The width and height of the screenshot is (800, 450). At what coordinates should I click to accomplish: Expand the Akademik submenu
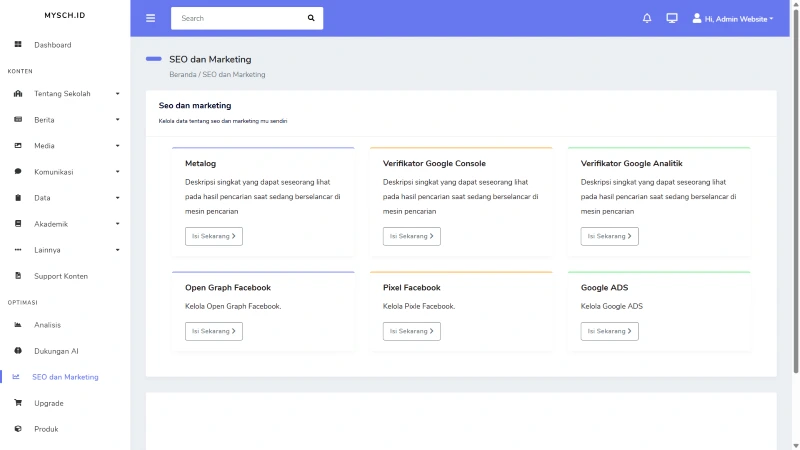pos(117,224)
